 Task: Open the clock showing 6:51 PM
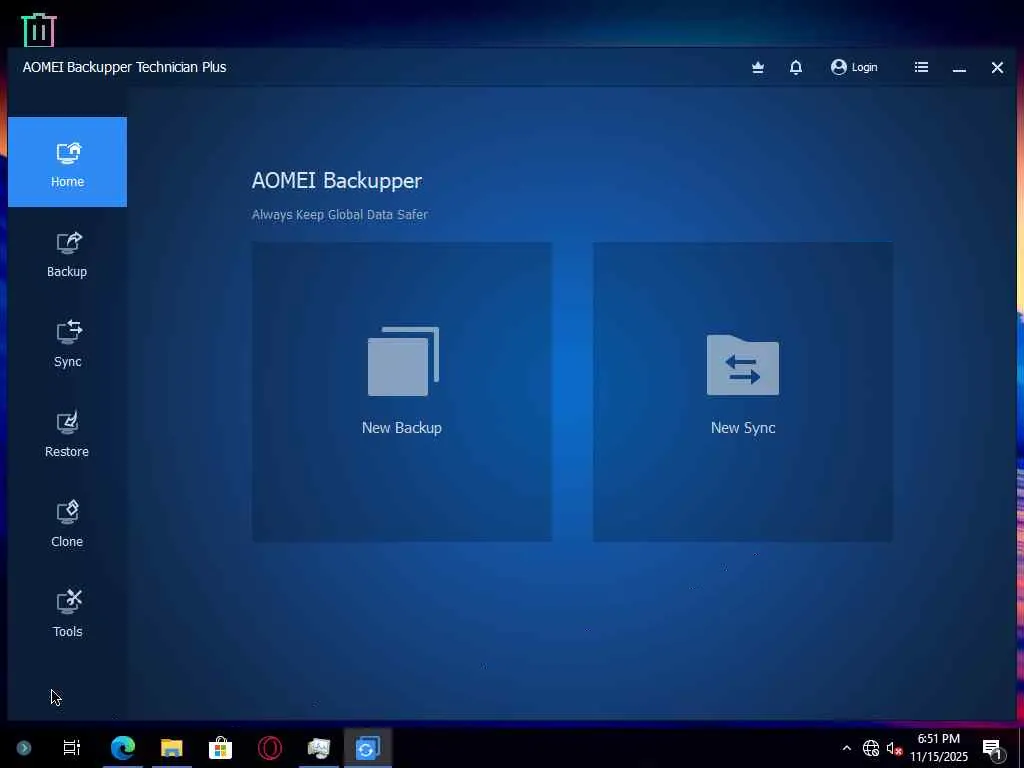pyautogui.click(x=938, y=748)
